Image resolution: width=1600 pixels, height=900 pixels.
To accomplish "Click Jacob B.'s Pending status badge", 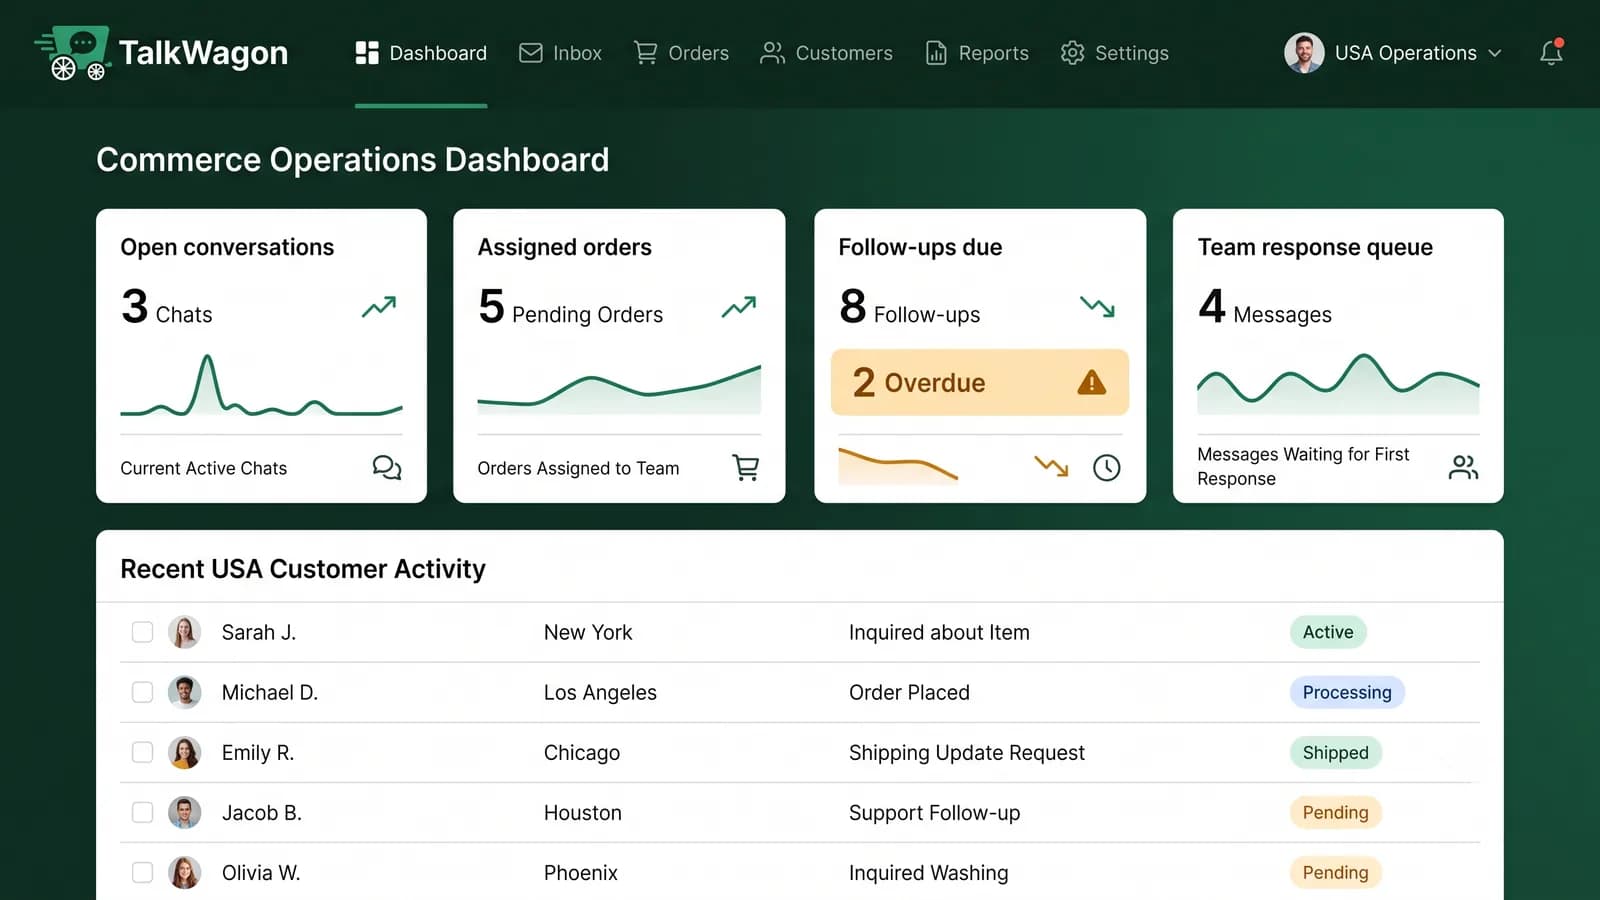I will click(x=1336, y=812).
